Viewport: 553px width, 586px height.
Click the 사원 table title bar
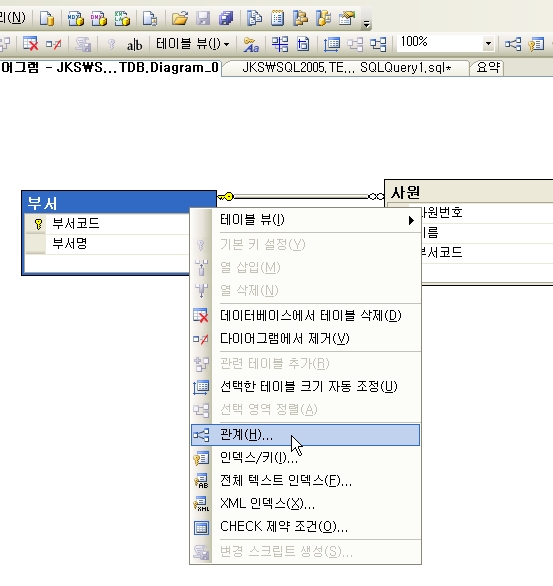[469, 192]
